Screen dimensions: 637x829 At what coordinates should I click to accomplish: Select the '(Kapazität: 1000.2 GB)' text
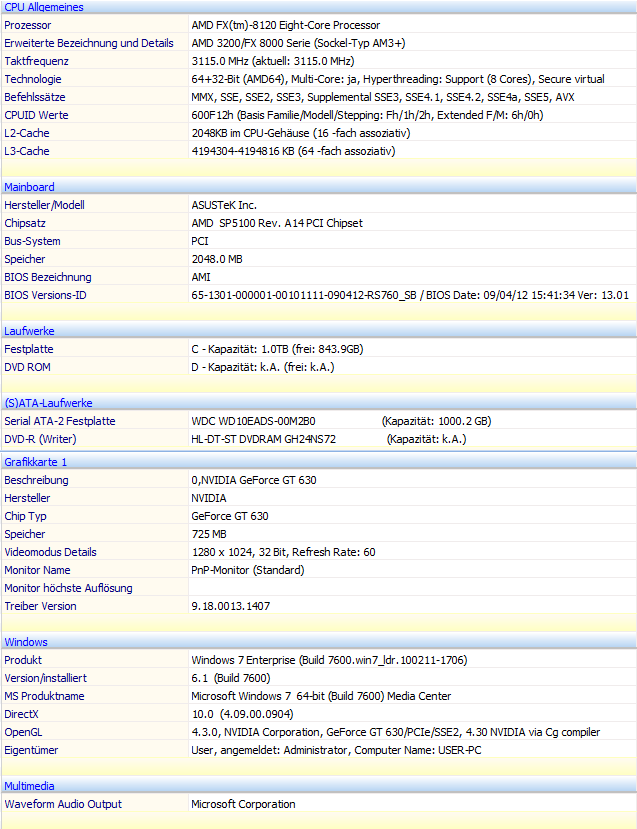pos(437,420)
